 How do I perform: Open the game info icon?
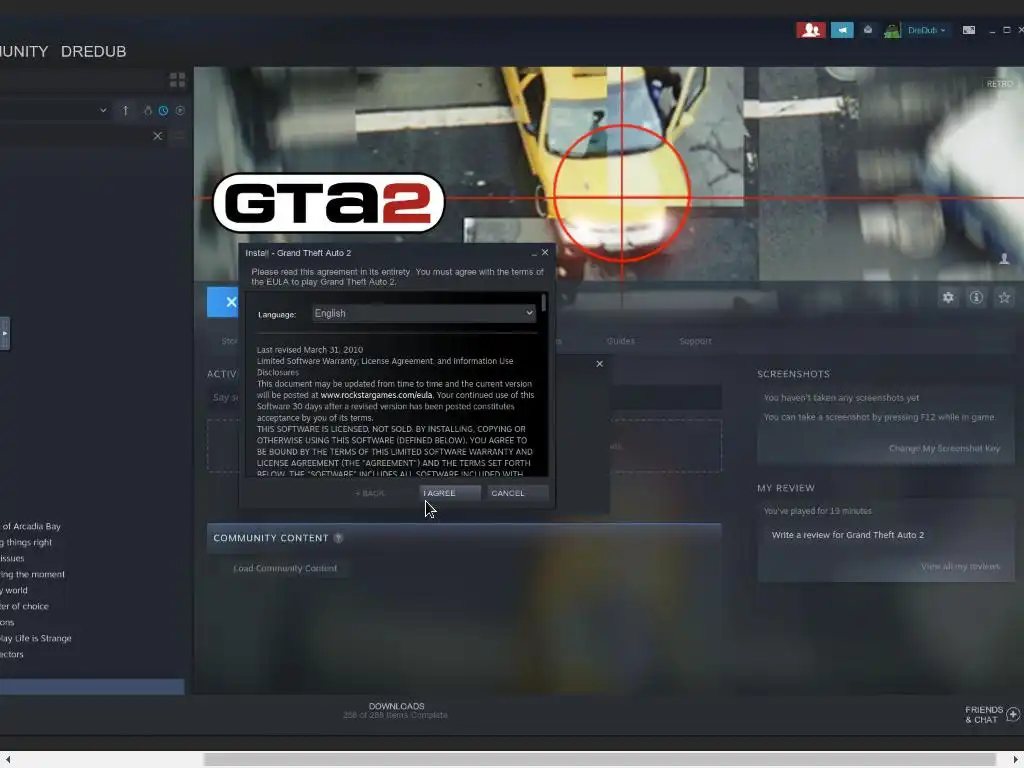976,298
